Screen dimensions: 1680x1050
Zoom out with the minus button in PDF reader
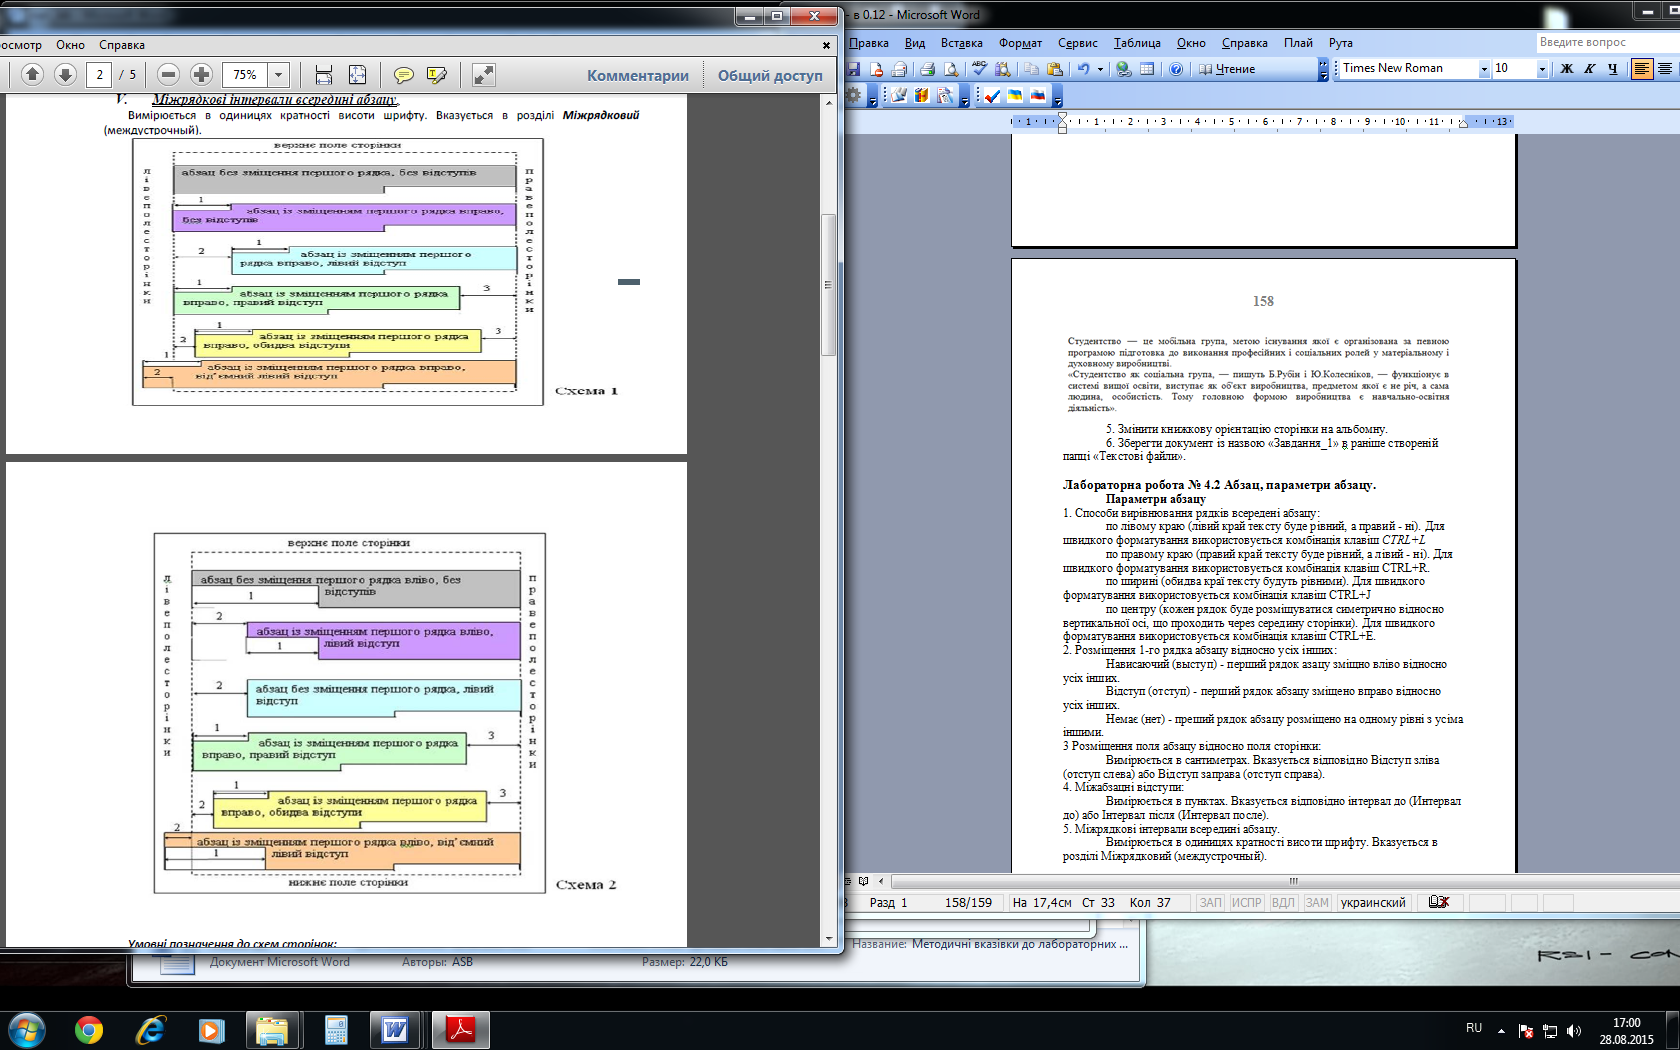point(168,75)
